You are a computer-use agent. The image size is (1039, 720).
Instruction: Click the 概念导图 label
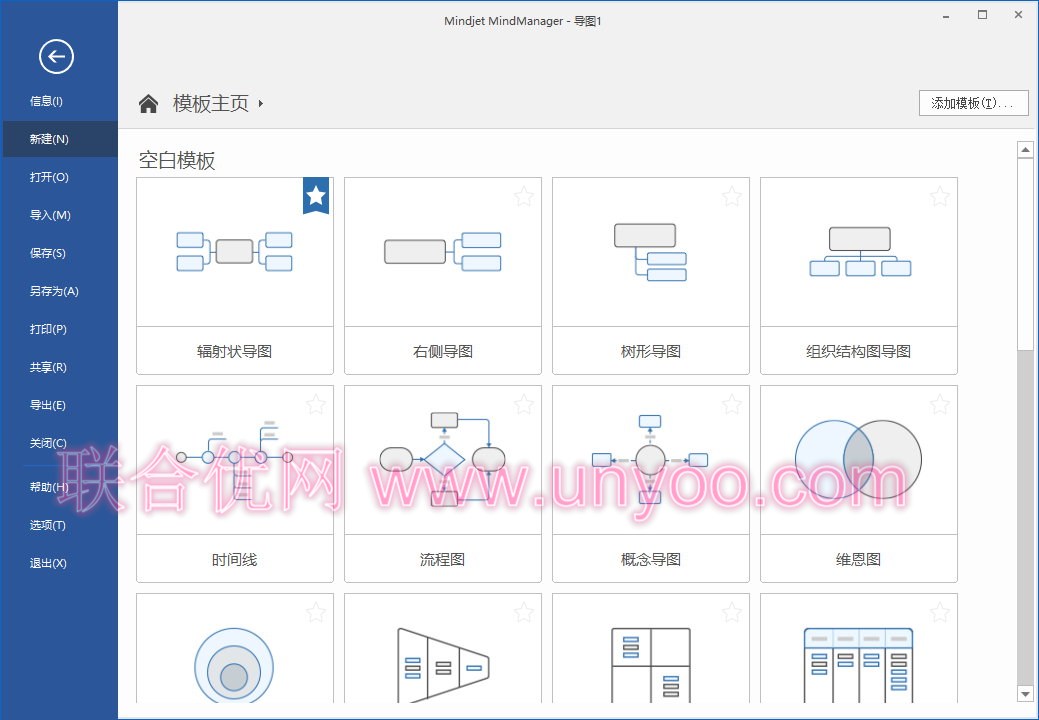pyautogui.click(x=651, y=560)
